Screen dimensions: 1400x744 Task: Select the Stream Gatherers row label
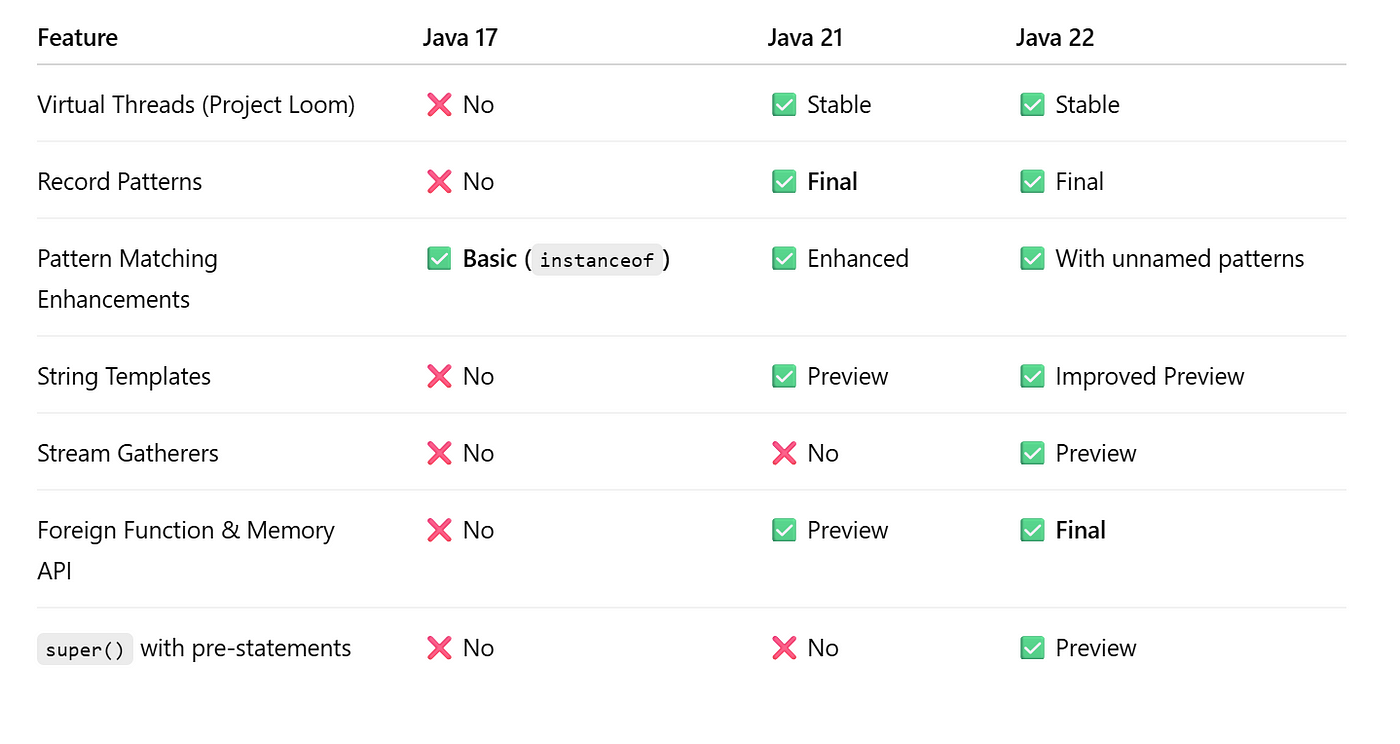coord(128,454)
